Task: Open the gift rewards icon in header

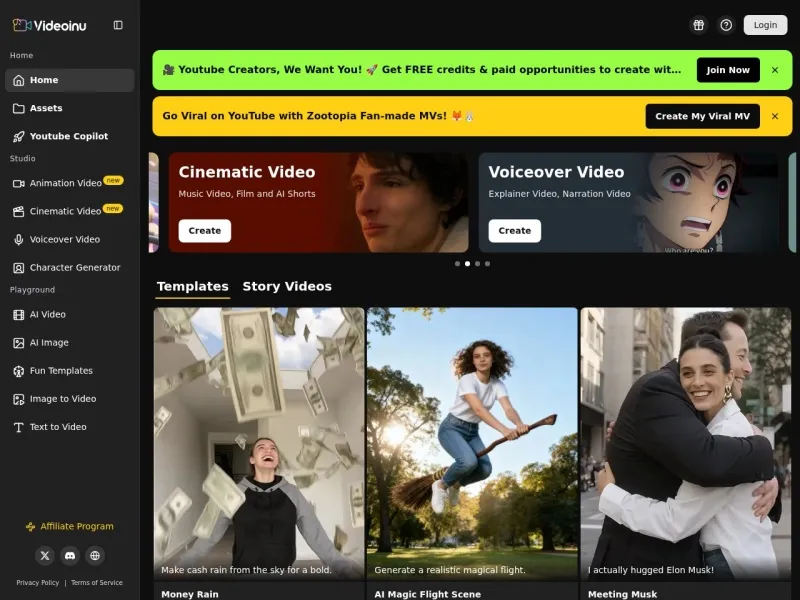Action: (x=698, y=25)
